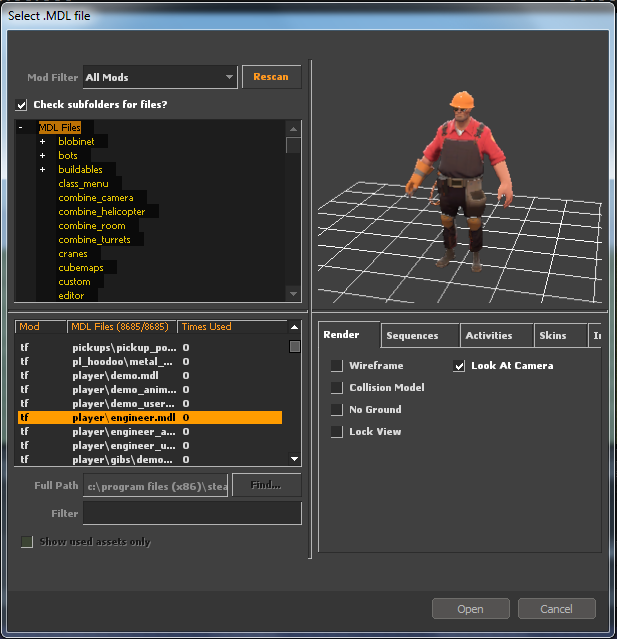This screenshot has height=639, width=617.
Task: Select player\gibs\demo... file row
Action: pyautogui.click(x=150, y=459)
